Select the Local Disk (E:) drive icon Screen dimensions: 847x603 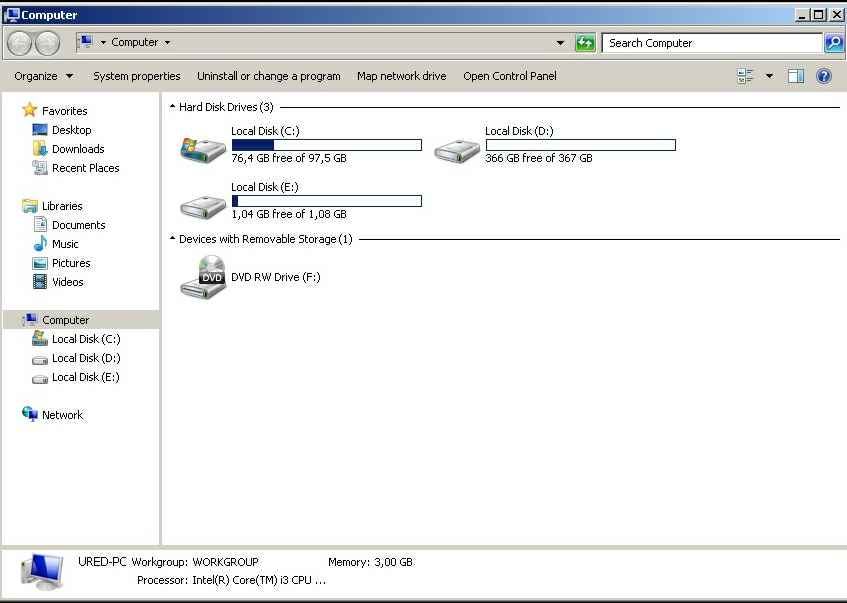pos(203,206)
